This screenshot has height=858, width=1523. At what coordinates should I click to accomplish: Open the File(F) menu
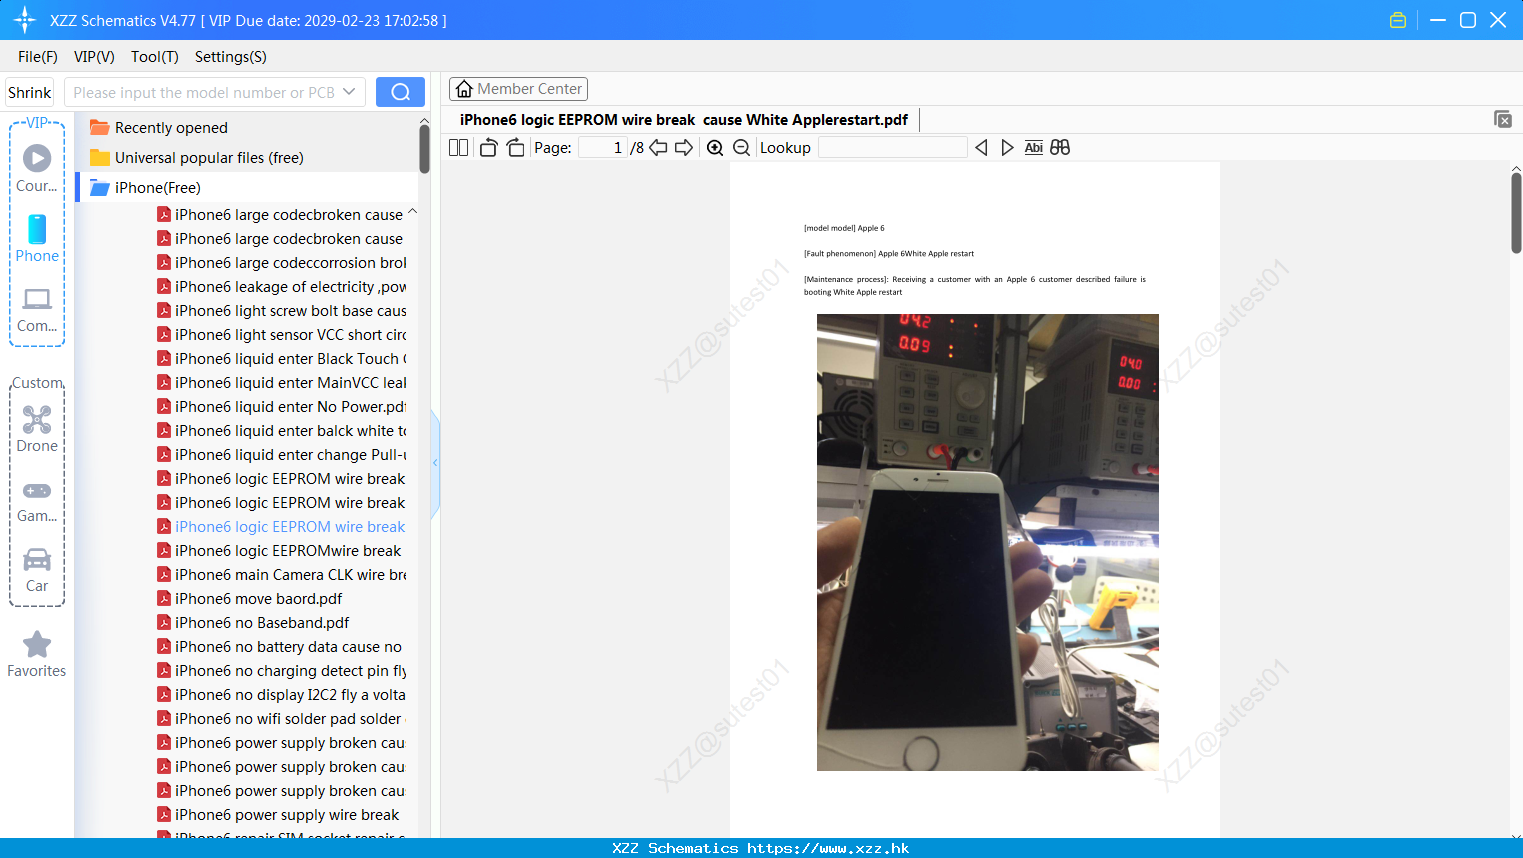[x=38, y=57]
